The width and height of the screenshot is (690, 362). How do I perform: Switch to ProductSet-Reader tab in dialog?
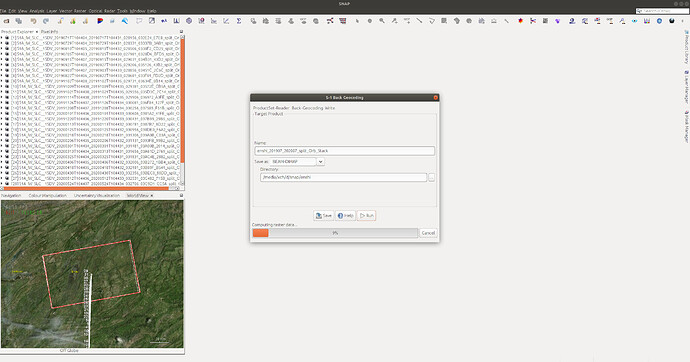pos(271,108)
